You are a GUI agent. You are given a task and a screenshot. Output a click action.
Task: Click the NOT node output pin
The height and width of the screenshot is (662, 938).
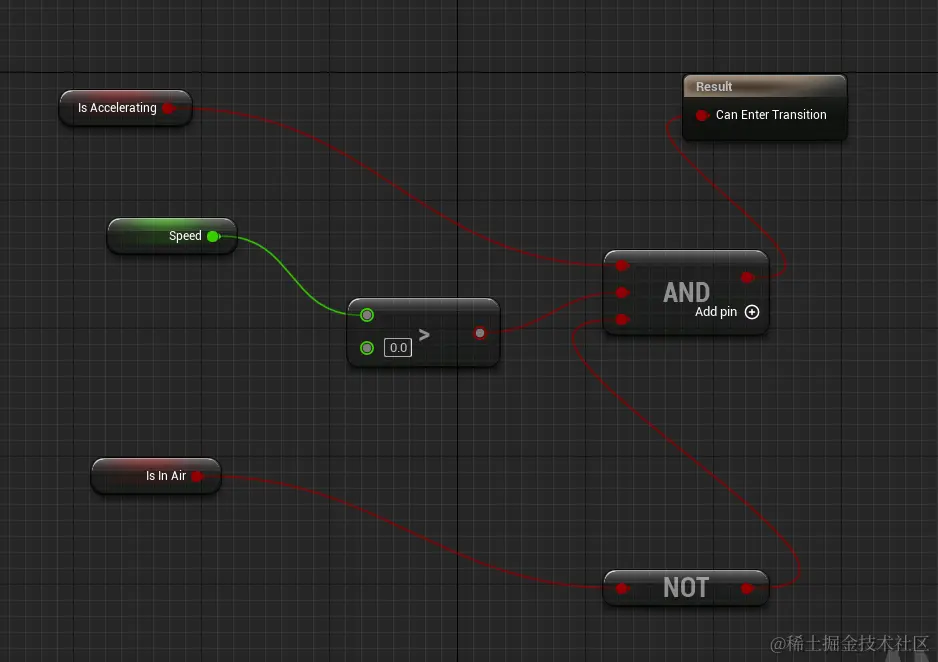coord(747,588)
